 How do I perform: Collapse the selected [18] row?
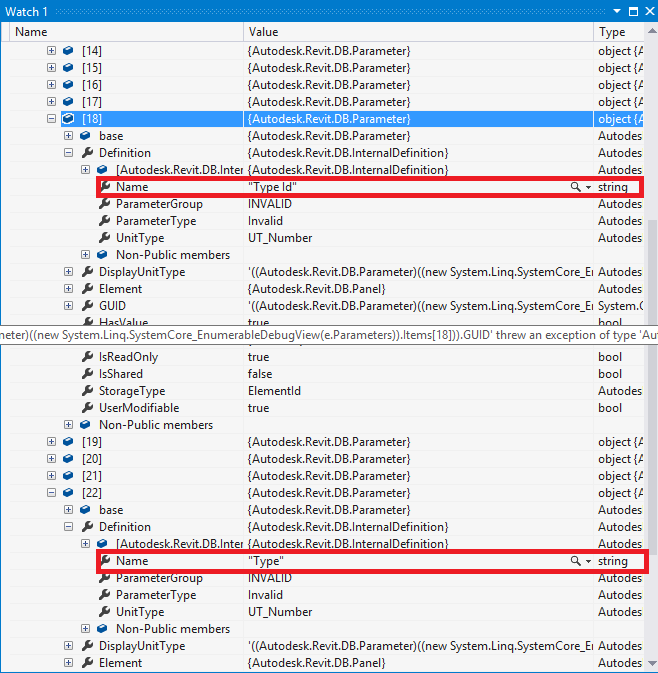pyautogui.click(x=51, y=119)
